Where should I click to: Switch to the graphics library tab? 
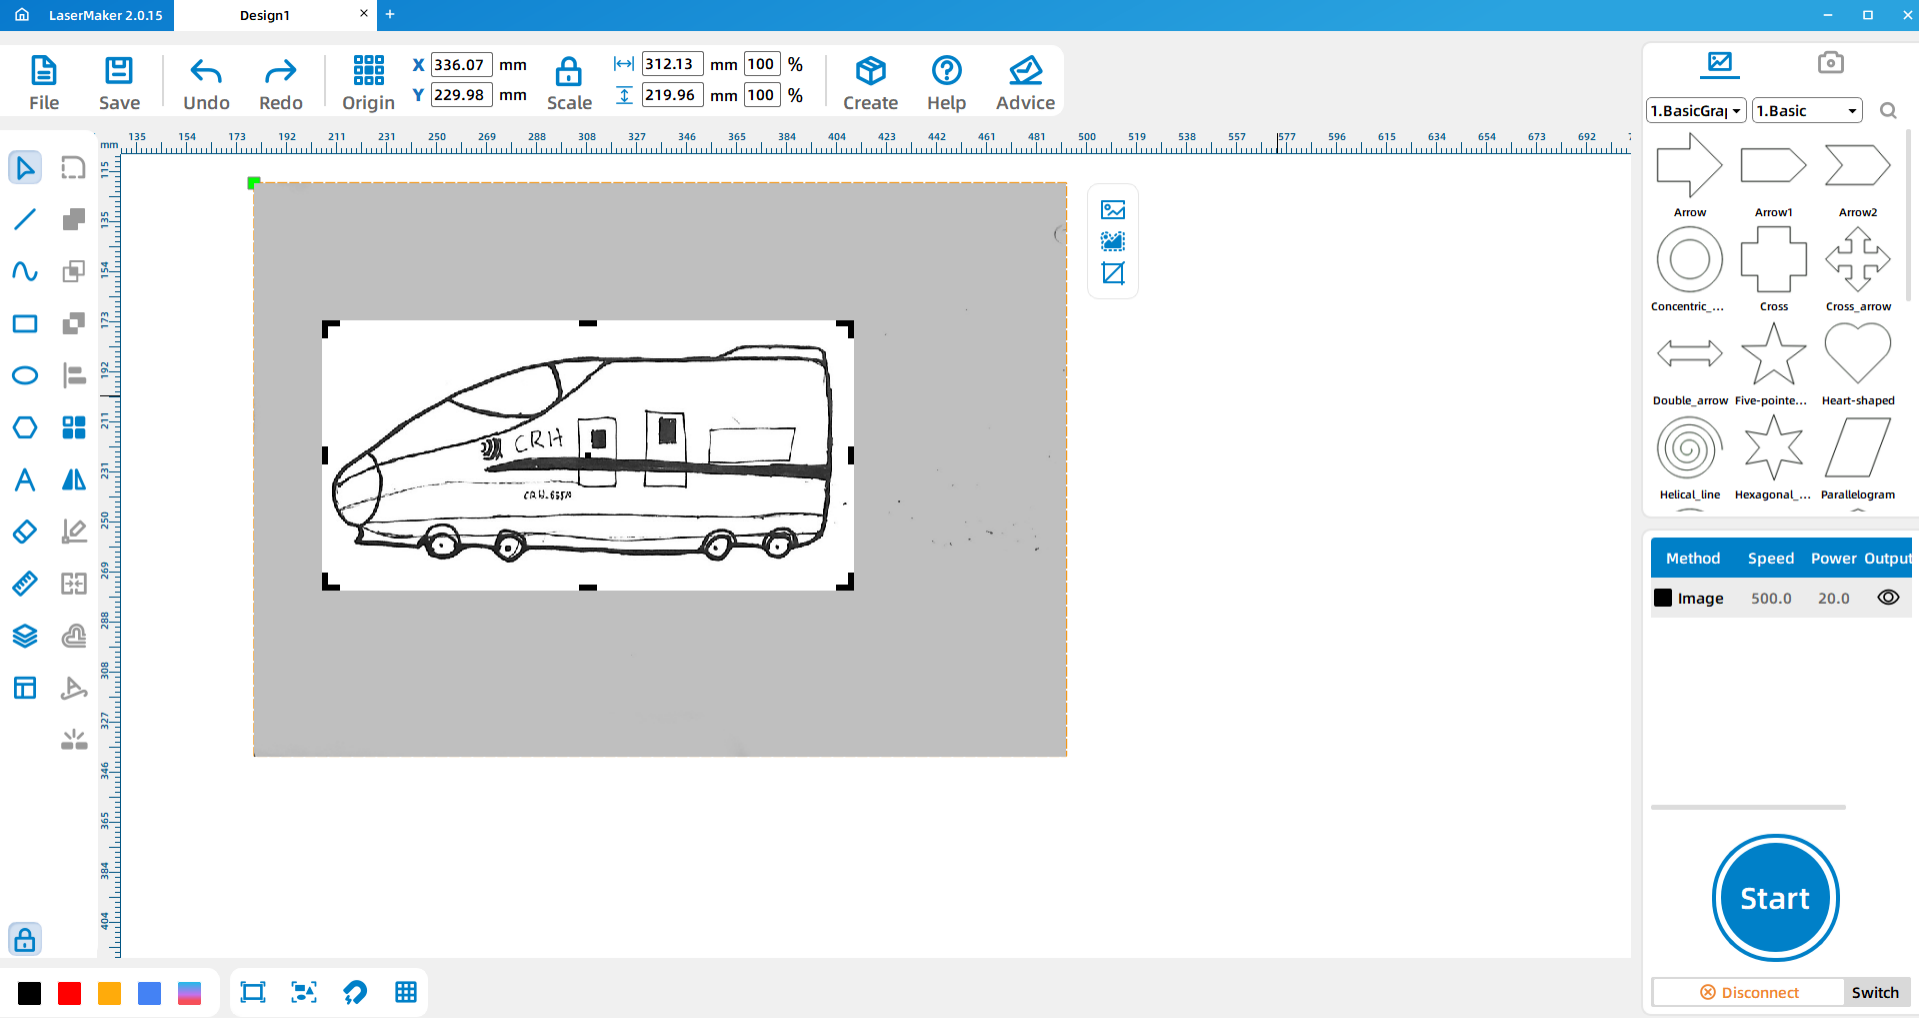1720,63
